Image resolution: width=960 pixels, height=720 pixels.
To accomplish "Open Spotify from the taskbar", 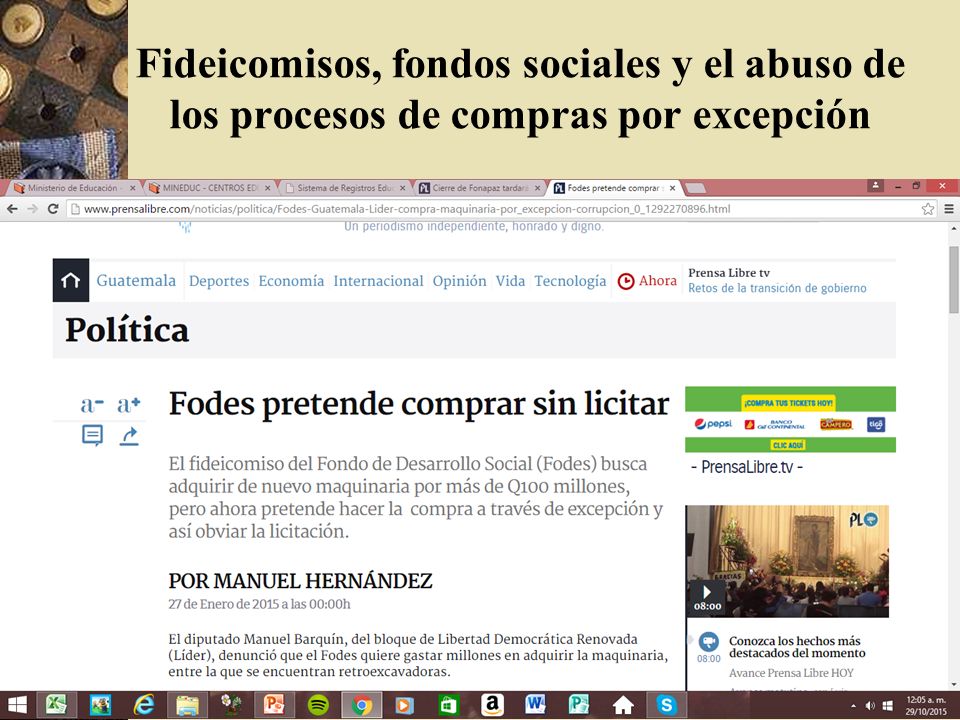I will point(318,705).
